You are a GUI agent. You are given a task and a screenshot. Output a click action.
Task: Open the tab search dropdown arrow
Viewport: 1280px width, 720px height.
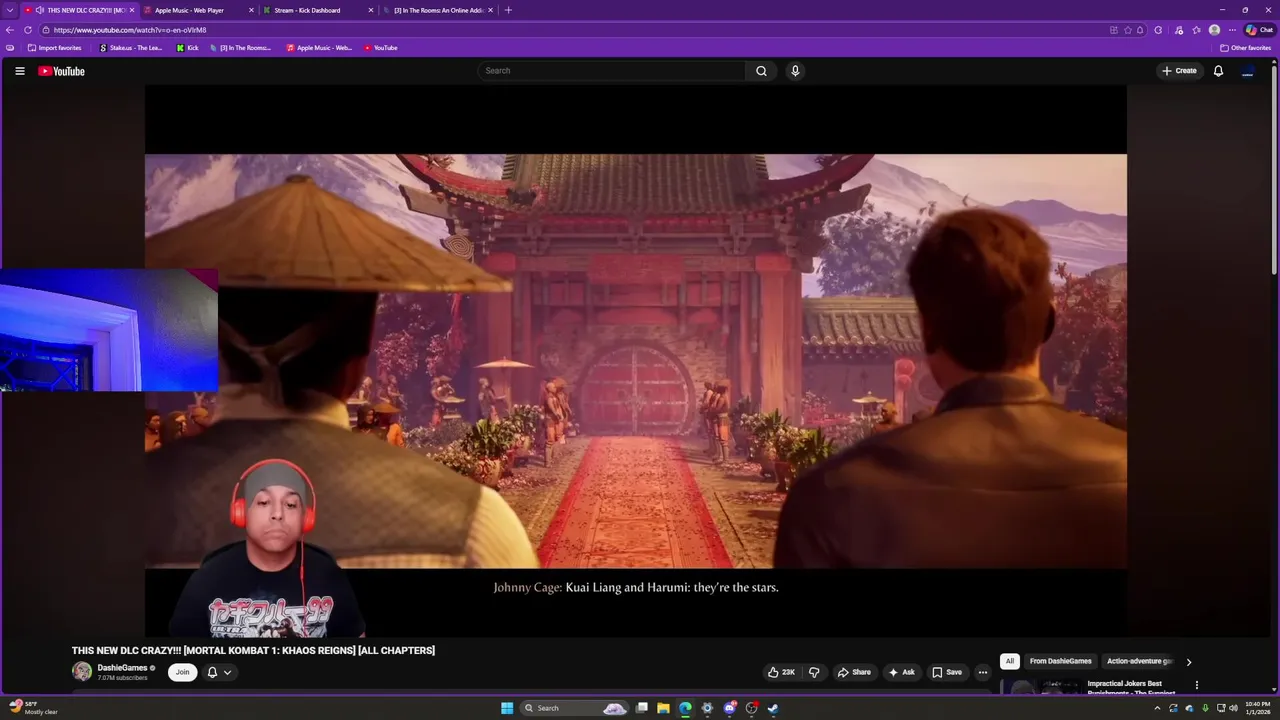[x=10, y=10]
